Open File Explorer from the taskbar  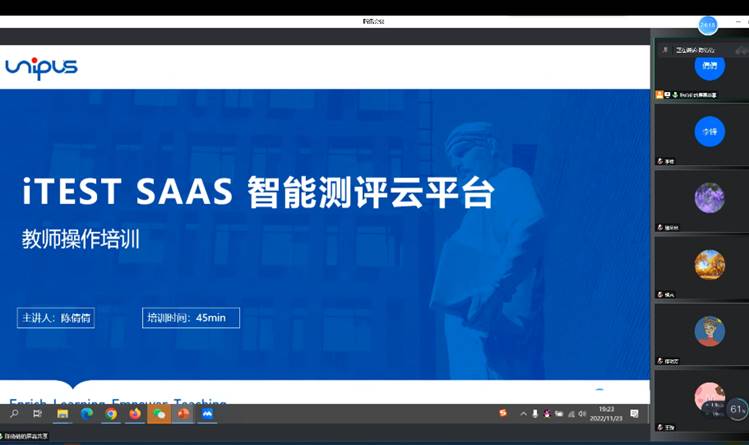point(62,413)
